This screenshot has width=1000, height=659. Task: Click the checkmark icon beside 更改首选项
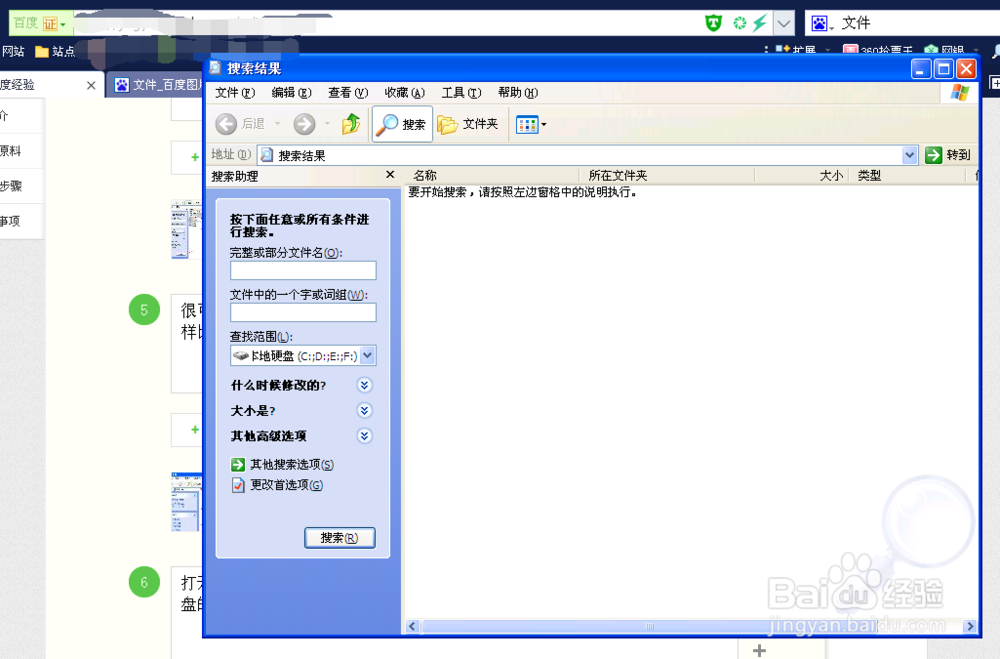pos(238,485)
